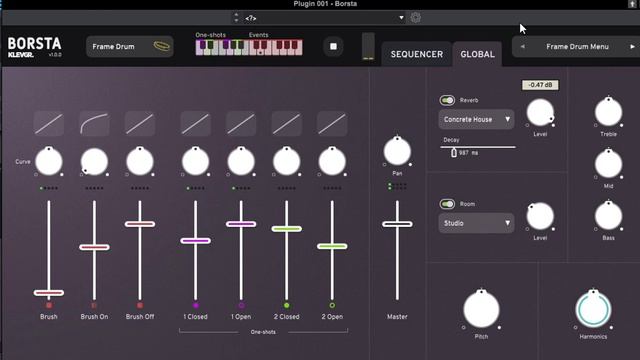Click the output level meter
This screenshot has width=640, height=360.
[368, 47]
